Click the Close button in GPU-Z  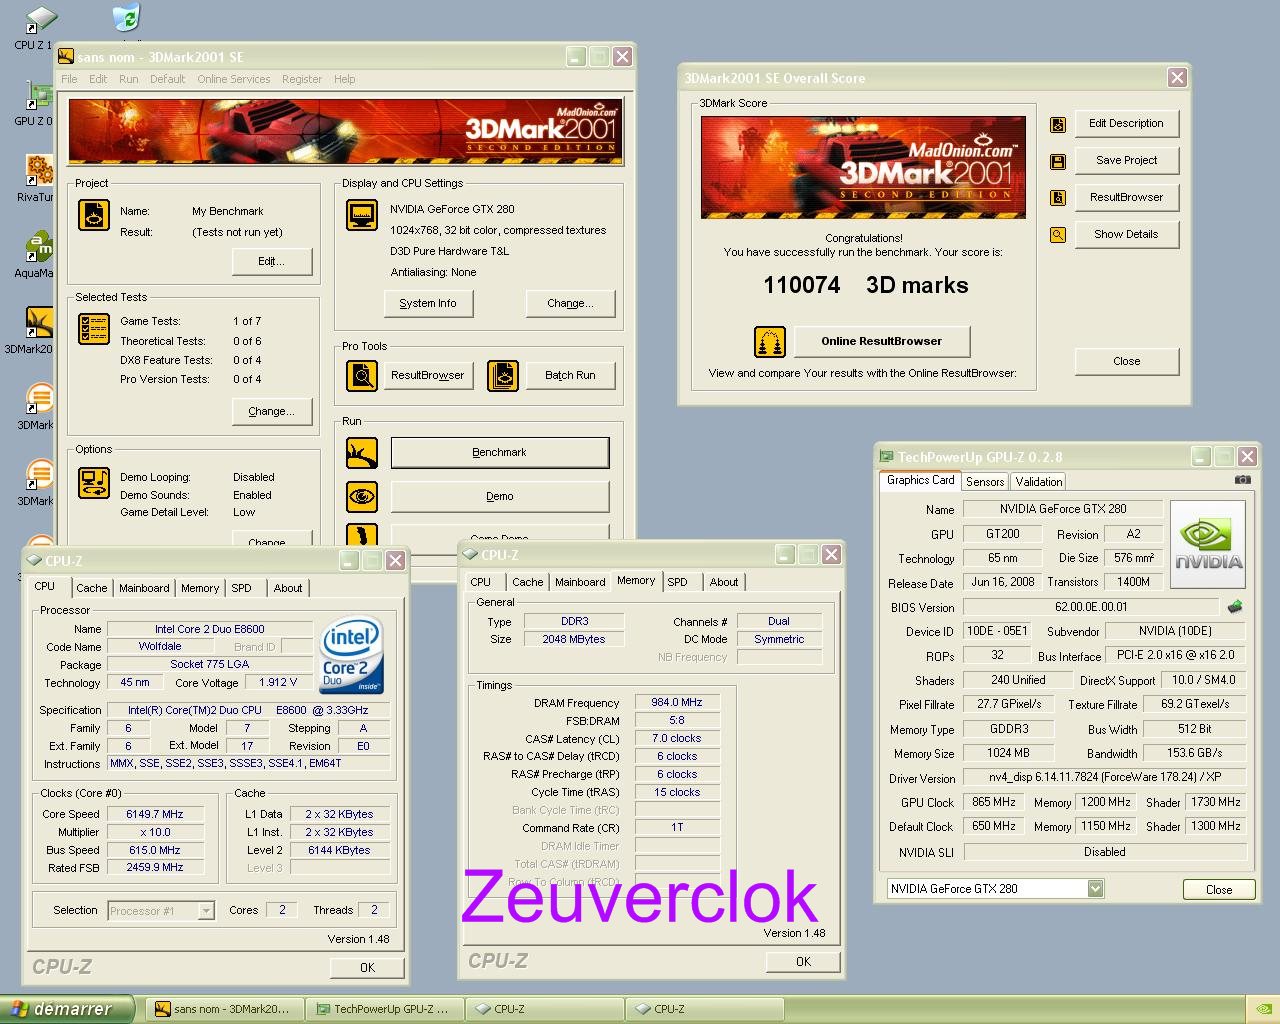pos(1219,889)
